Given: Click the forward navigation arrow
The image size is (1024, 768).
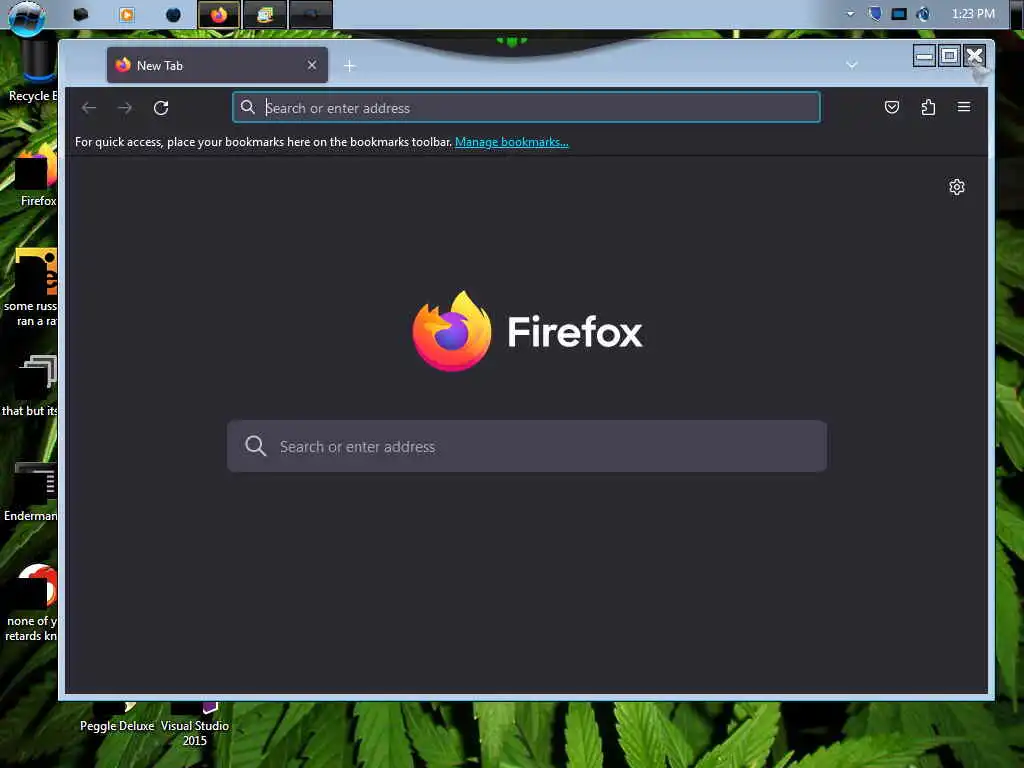Looking at the screenshot, I should point(125,108).
